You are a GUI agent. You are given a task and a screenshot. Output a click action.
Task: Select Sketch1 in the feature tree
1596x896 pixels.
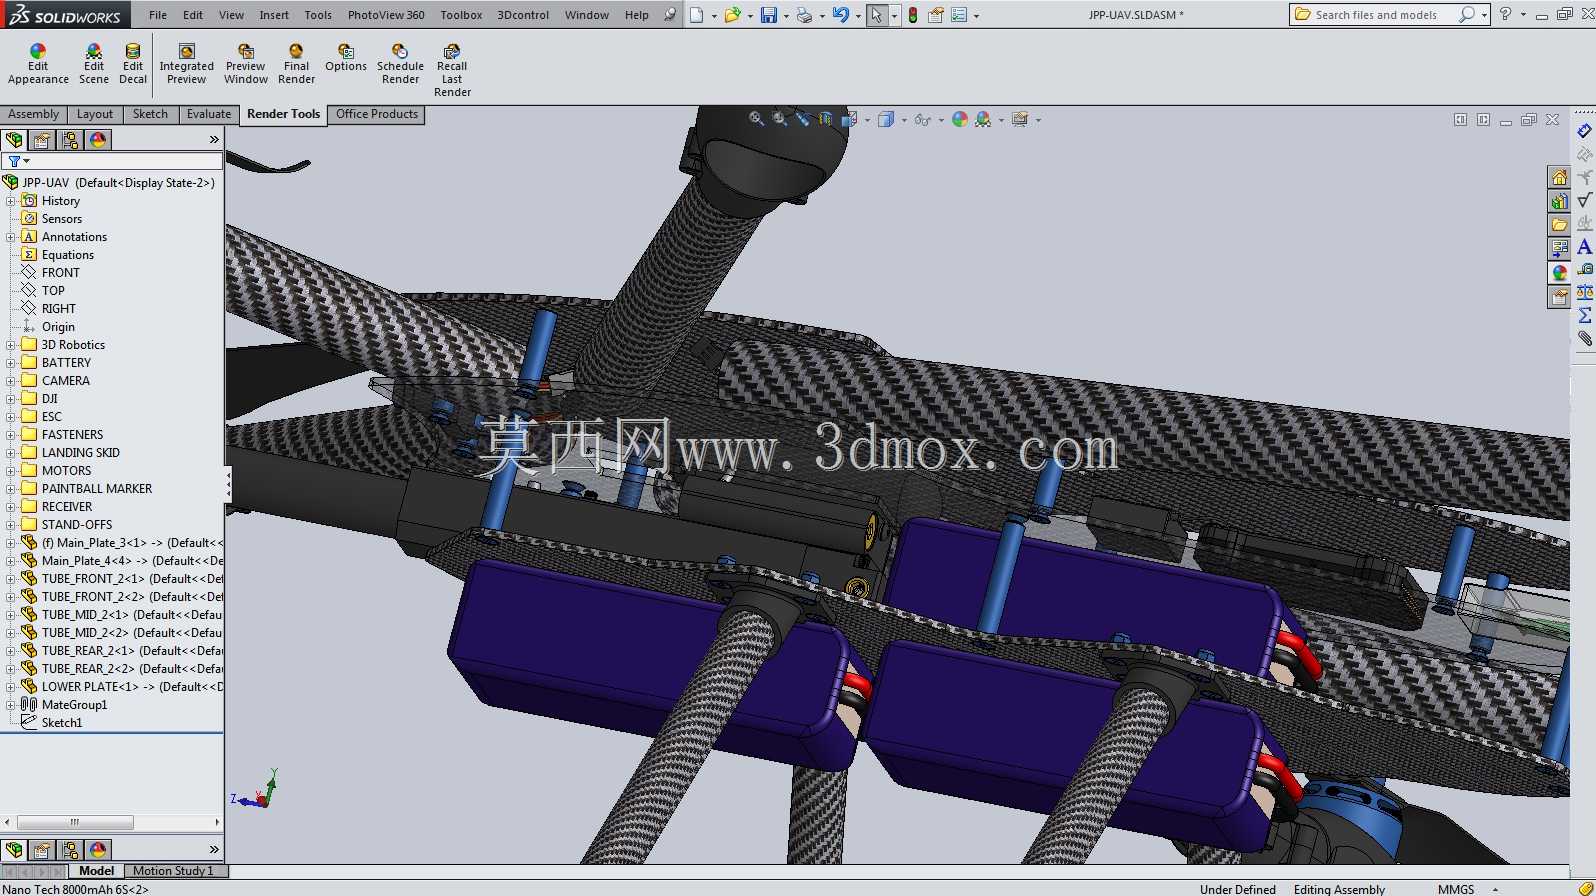(x=62, y=723)
